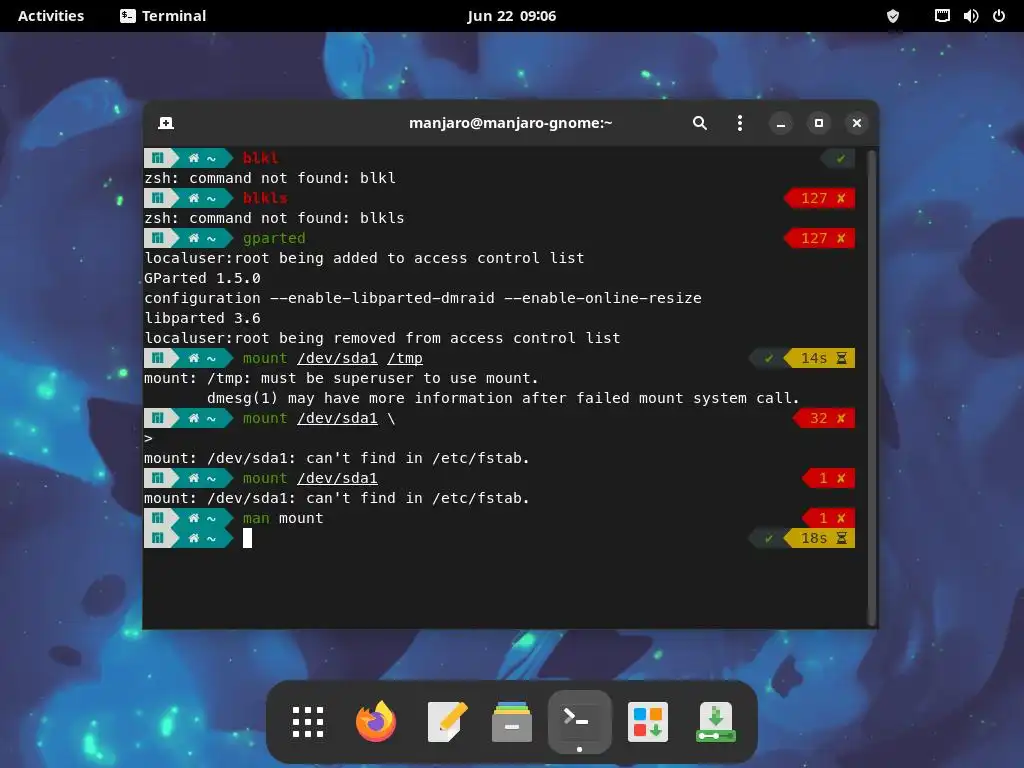
Task: Open the clock and calendar, Jun 22 09:06
Action: [511, 16]
